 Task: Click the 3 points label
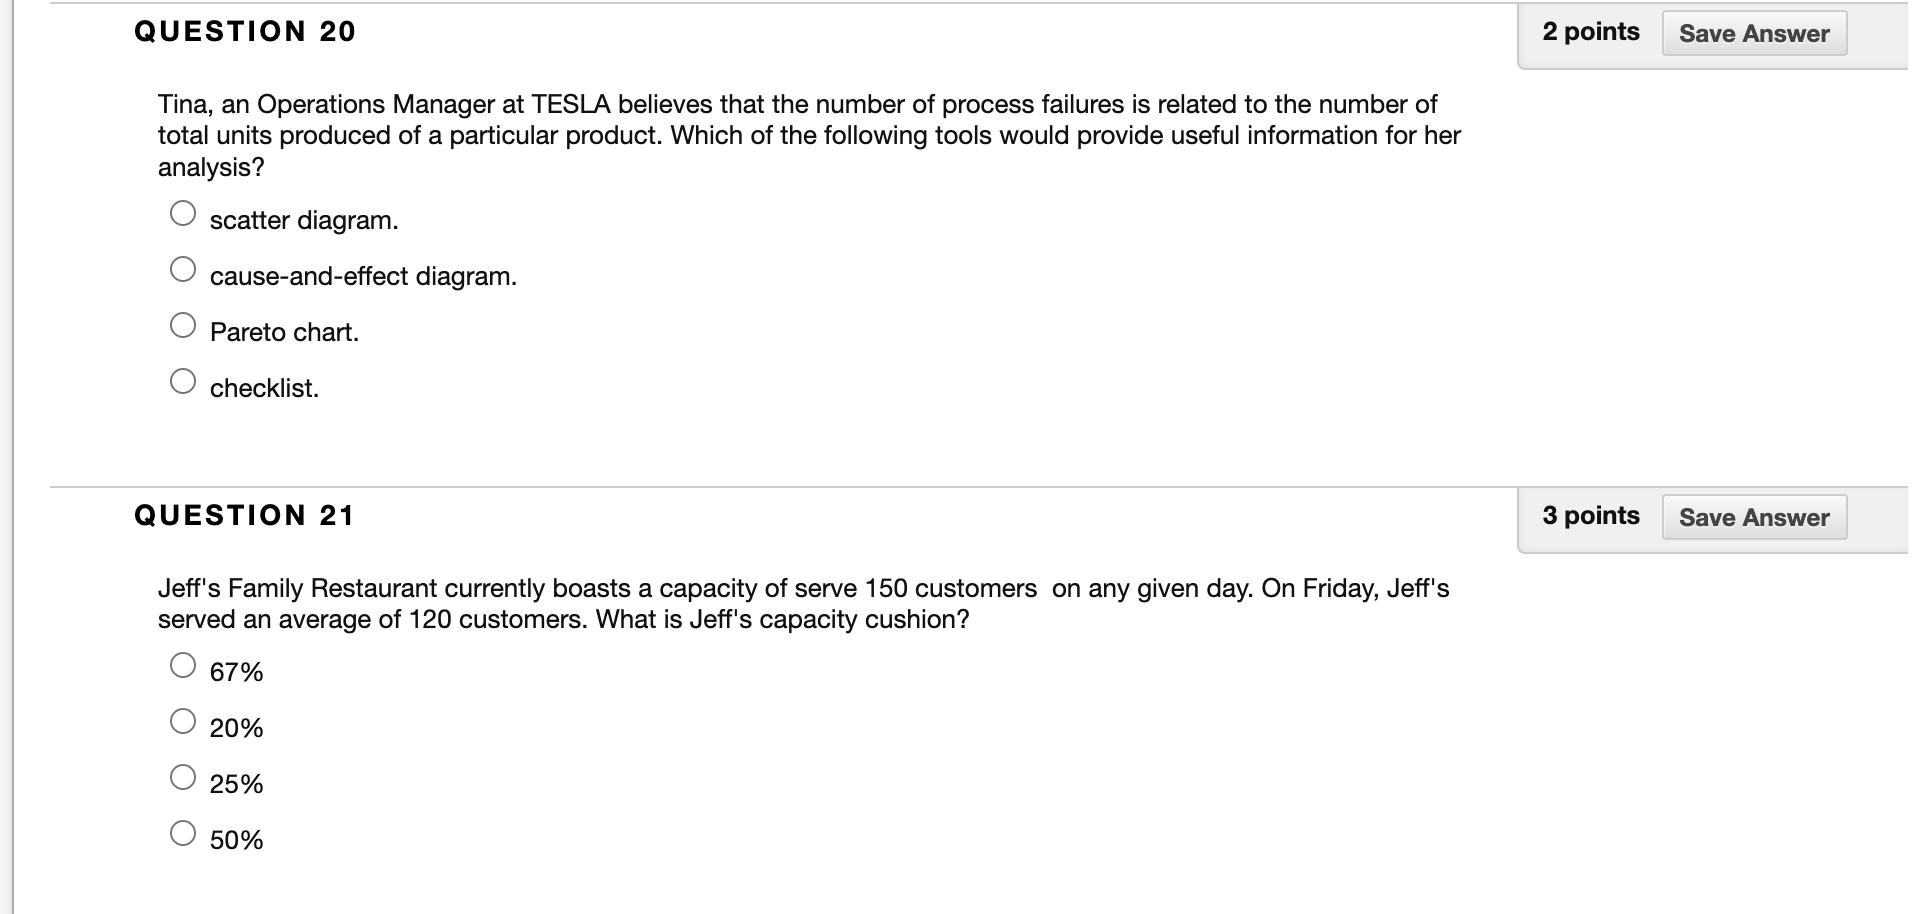[x=1590, y=515]
